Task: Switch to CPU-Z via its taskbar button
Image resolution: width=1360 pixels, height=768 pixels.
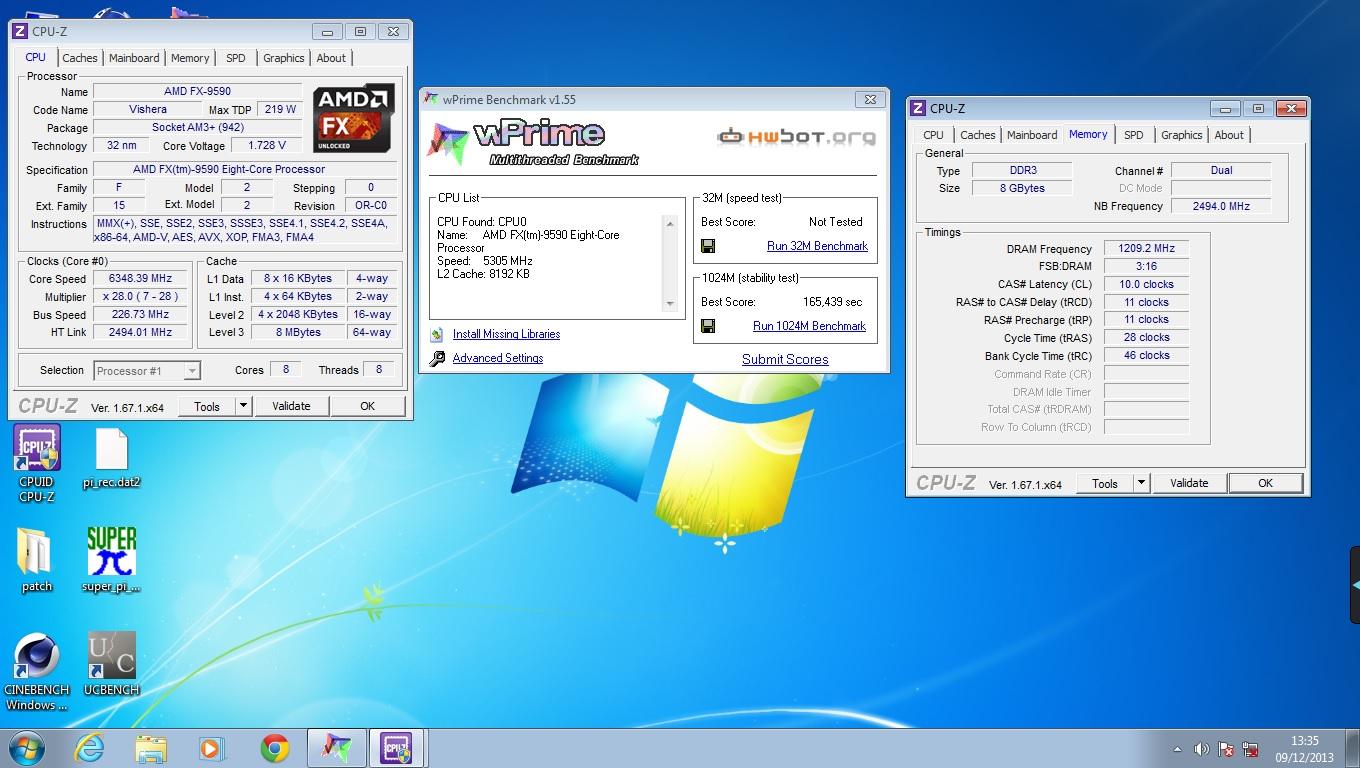Action: coord(397,748)
